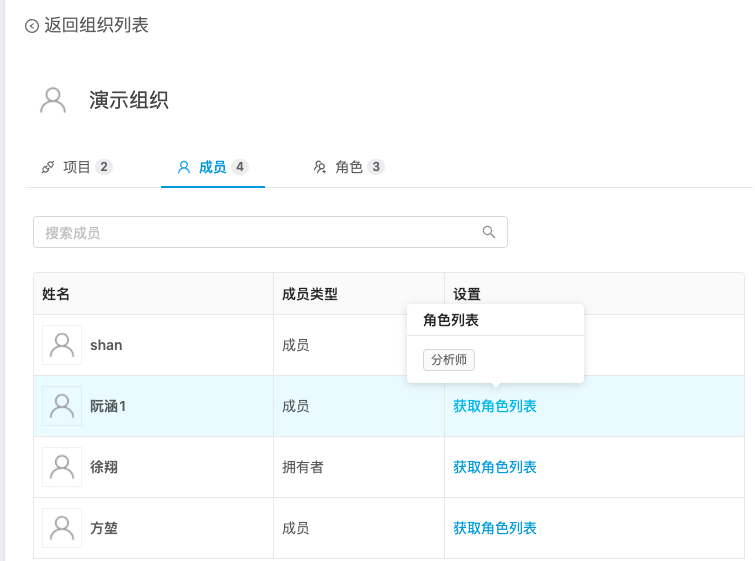This screenshot has height=561, width=755.
Task: Select the member name shan
Action: click(106, 345)
